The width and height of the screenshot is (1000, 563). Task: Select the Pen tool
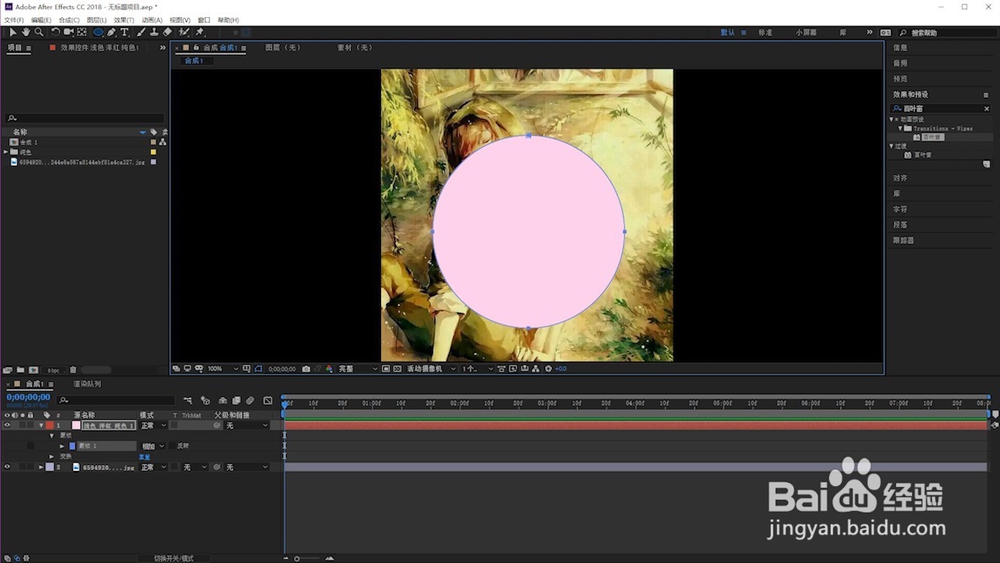(x=112, y=32)
